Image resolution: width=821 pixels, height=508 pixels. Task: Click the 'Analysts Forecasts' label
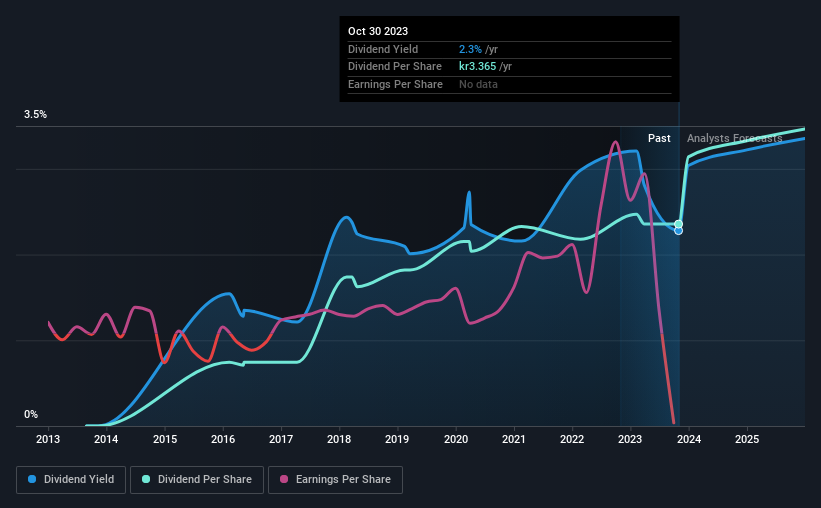click(x=735, y=138)
